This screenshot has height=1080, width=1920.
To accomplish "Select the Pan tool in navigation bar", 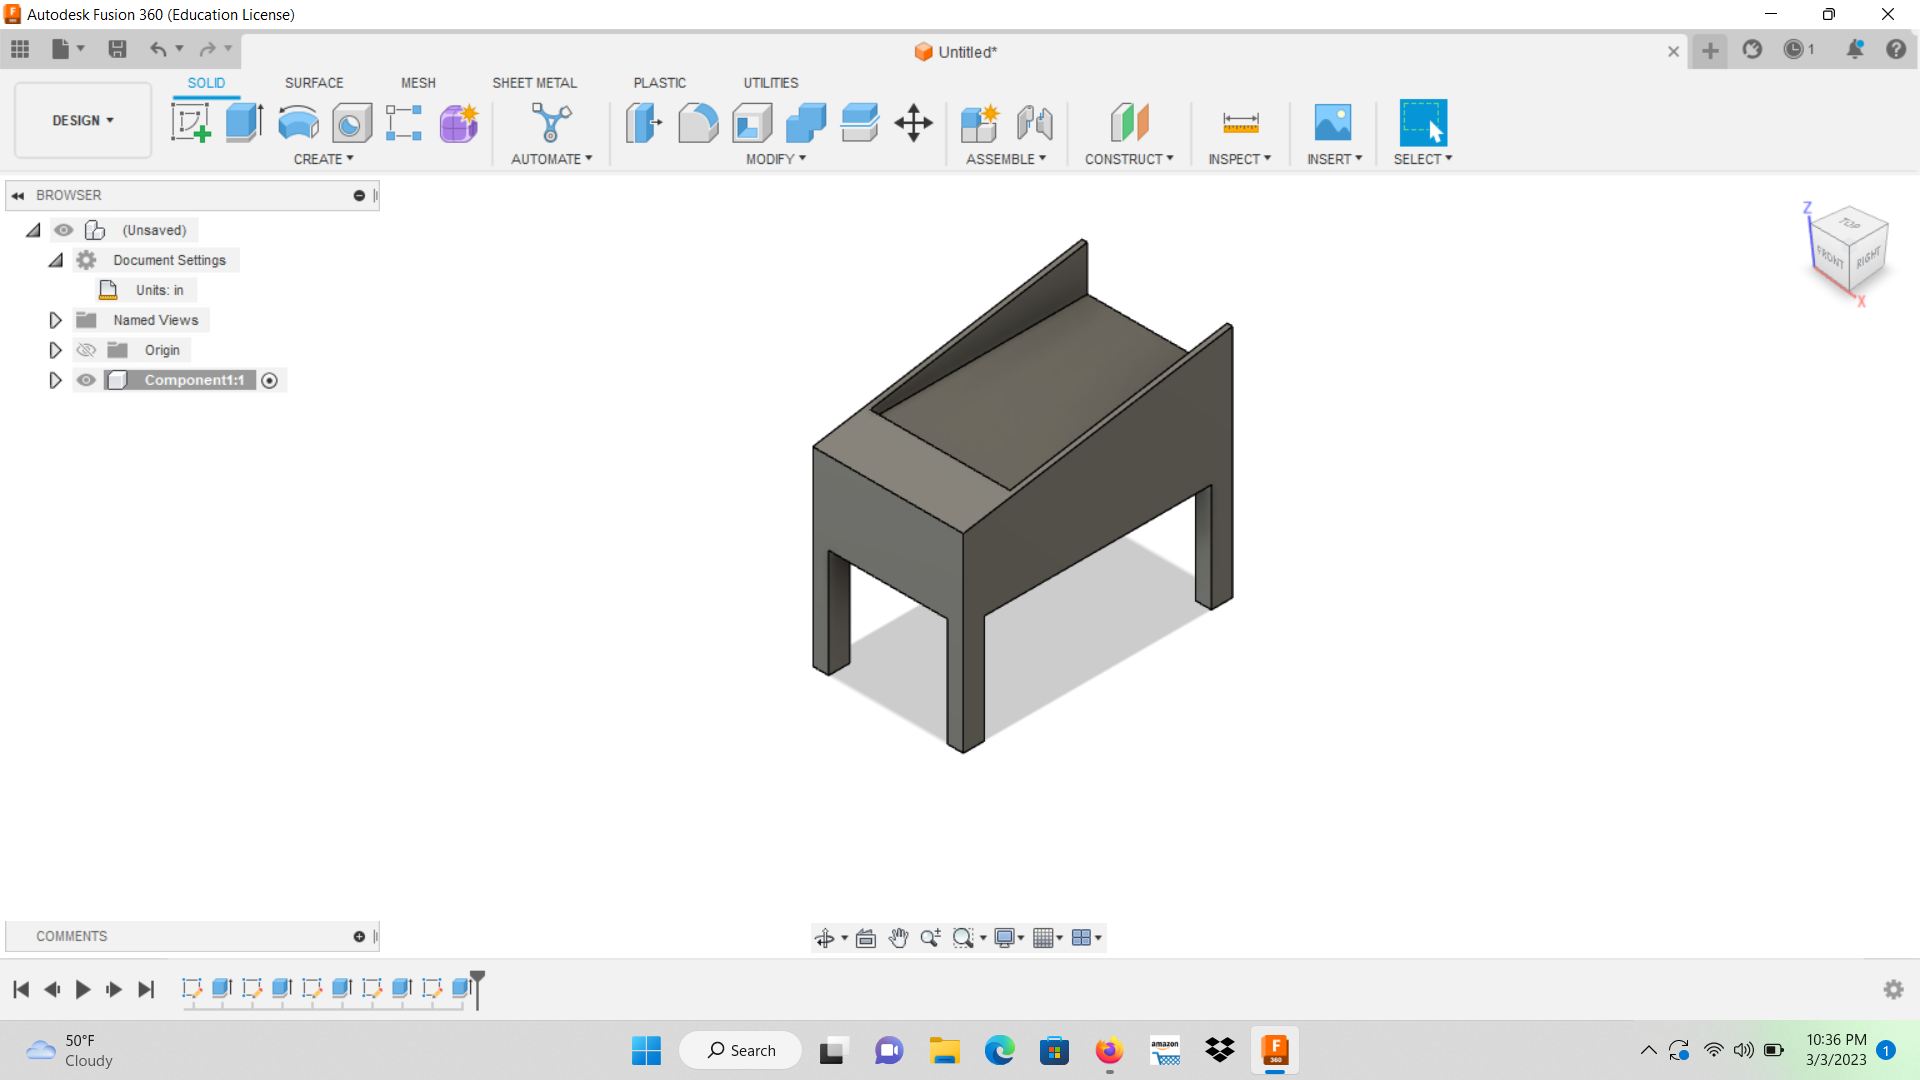I will 898,938.
